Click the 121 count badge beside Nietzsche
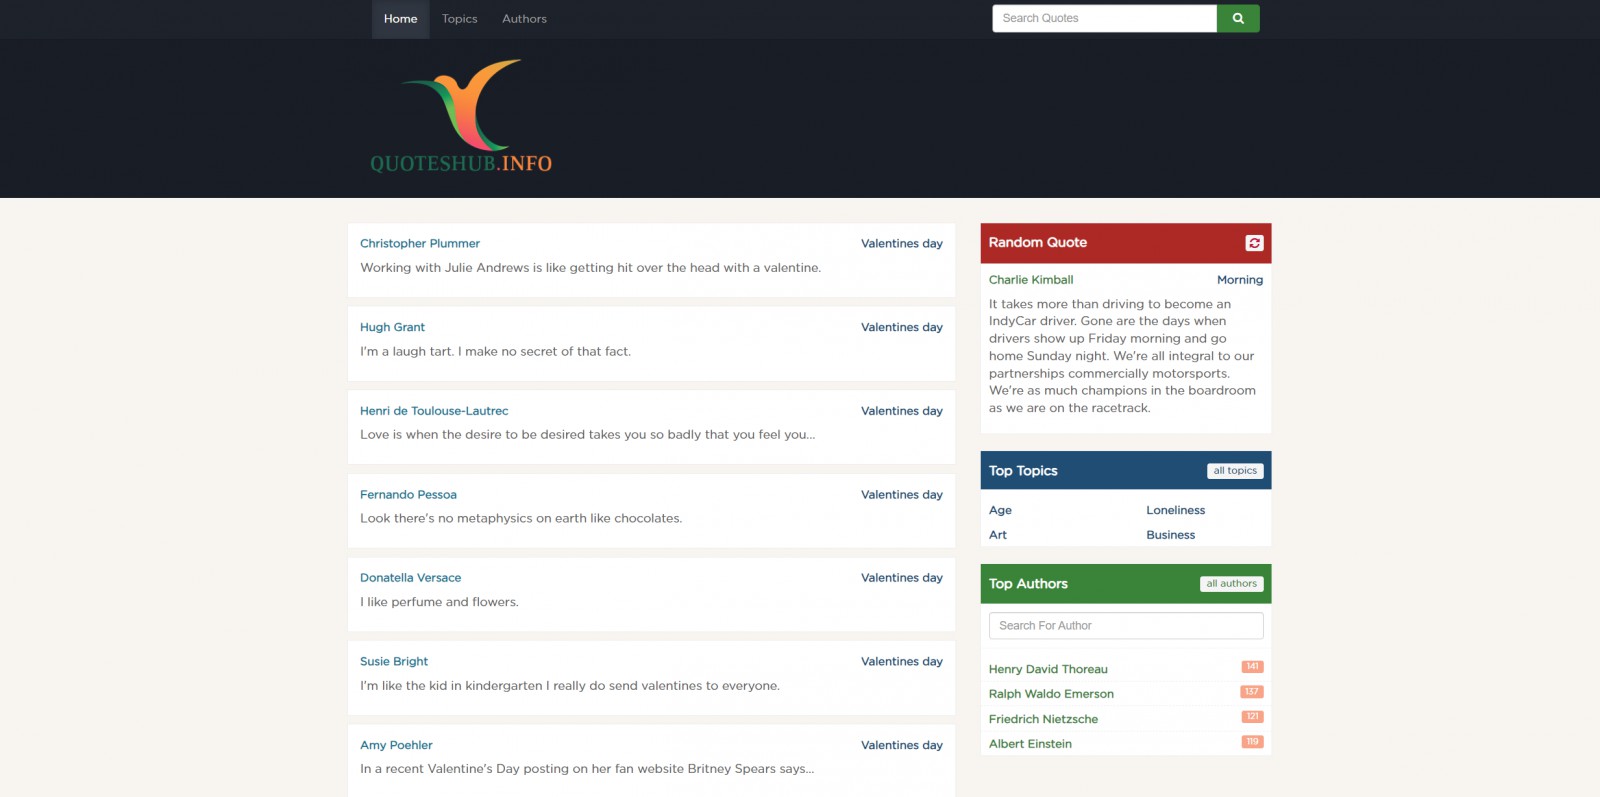This screenshot has height=797, width=1600. click(x=1252, y=717)
